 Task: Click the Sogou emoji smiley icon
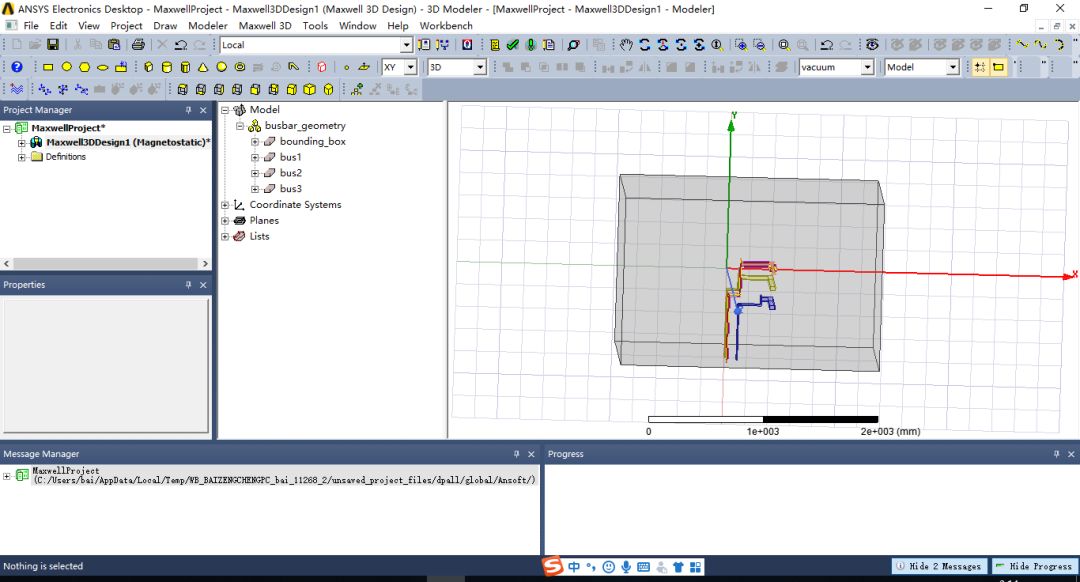[608, 567]
